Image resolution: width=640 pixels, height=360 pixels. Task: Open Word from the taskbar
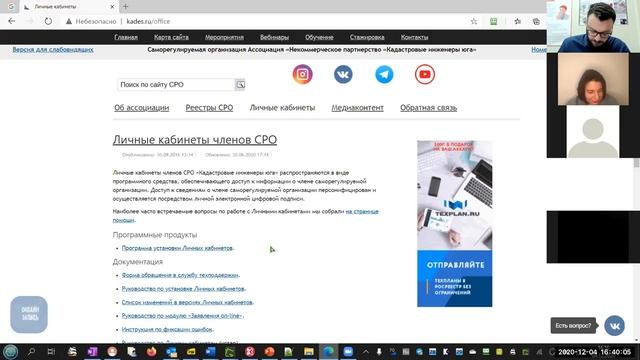(x=211, y=351)
